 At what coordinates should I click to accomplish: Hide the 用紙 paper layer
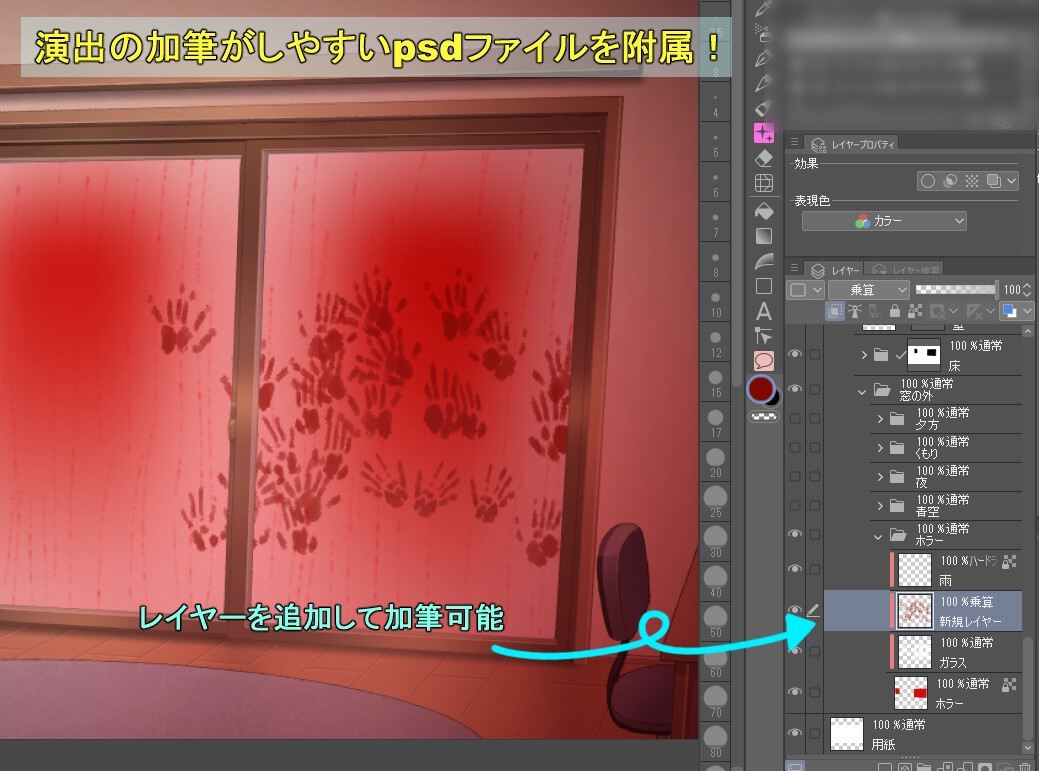click(795, 733)
